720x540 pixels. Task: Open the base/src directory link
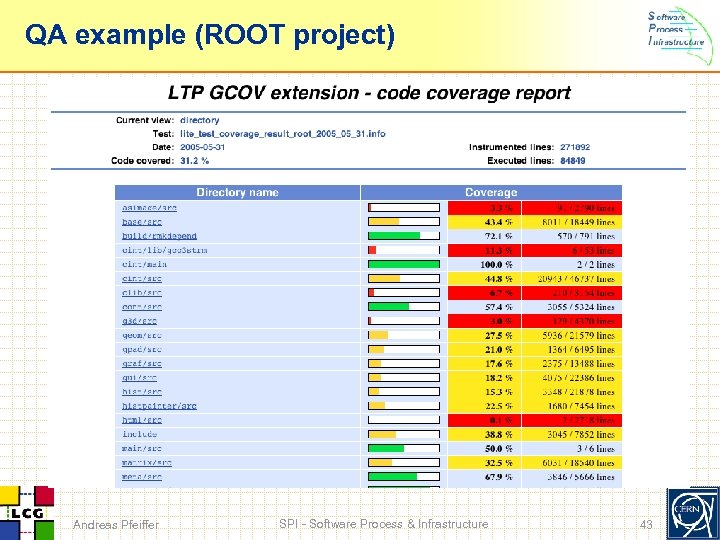point(142,222)
